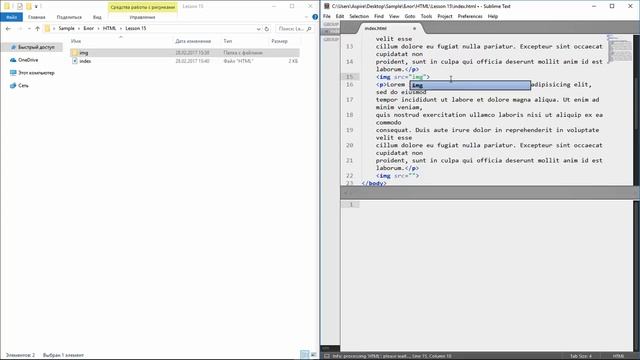
Task: Open Sublime Text File menu
Action: point(327,16)
